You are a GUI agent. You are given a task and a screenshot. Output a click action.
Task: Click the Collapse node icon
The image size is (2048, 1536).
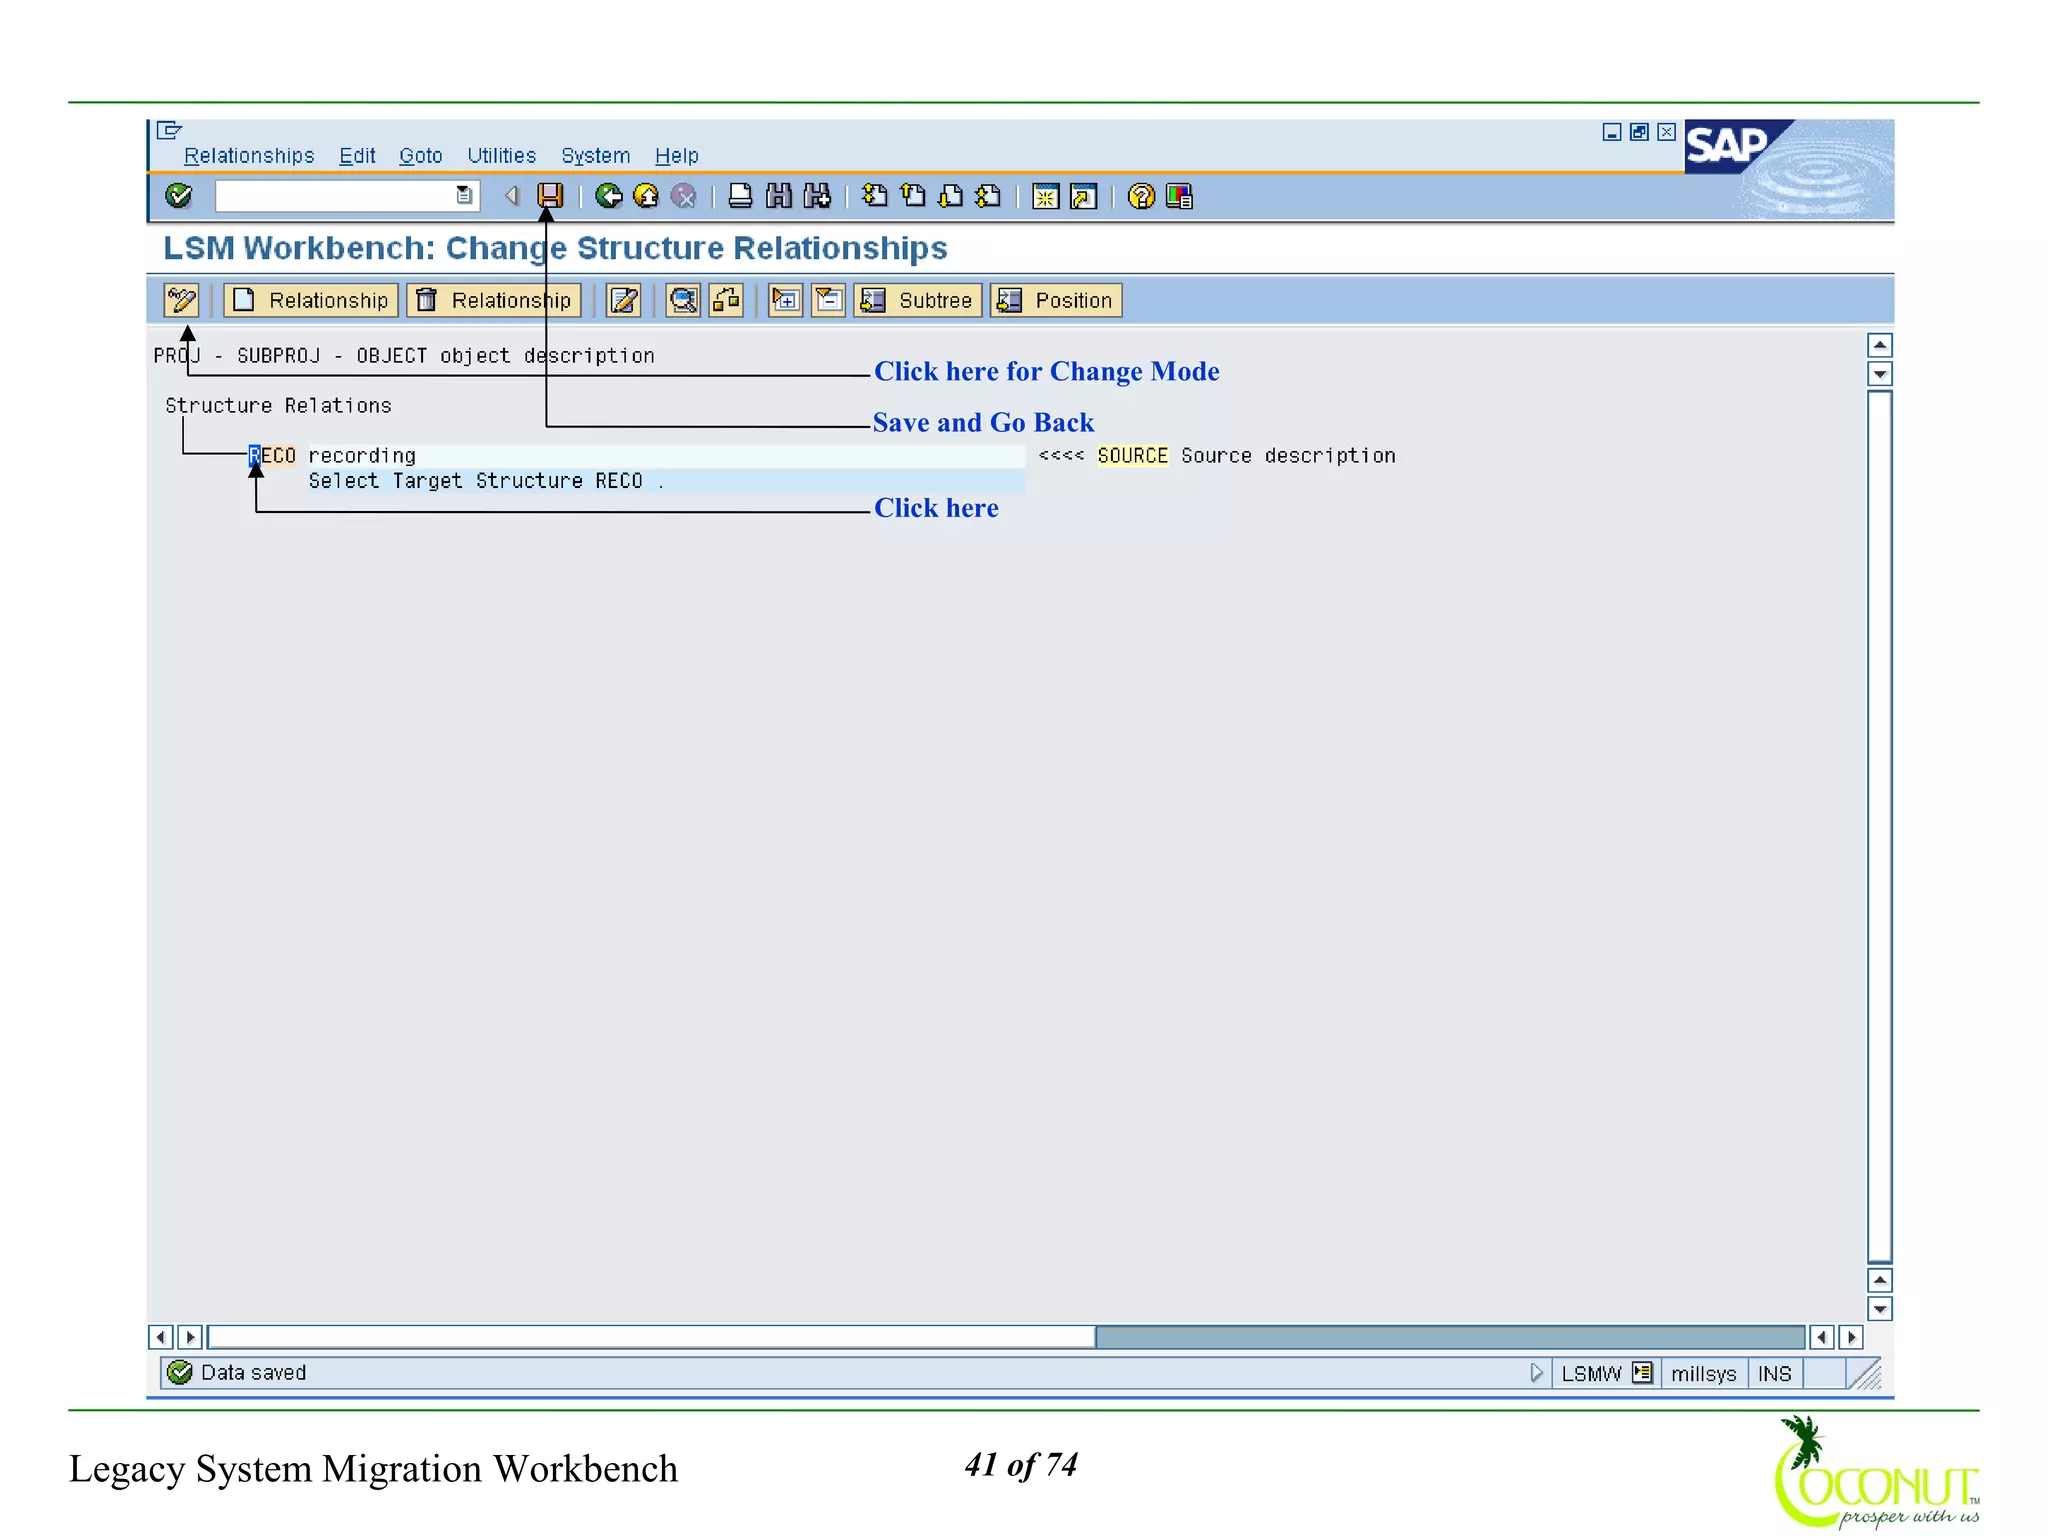click(x=829, y=300)
